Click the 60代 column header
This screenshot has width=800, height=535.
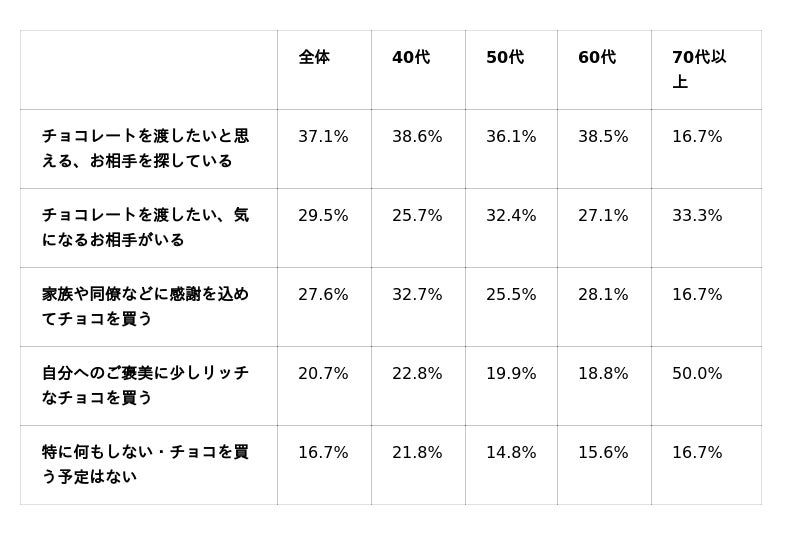point(597,58)
